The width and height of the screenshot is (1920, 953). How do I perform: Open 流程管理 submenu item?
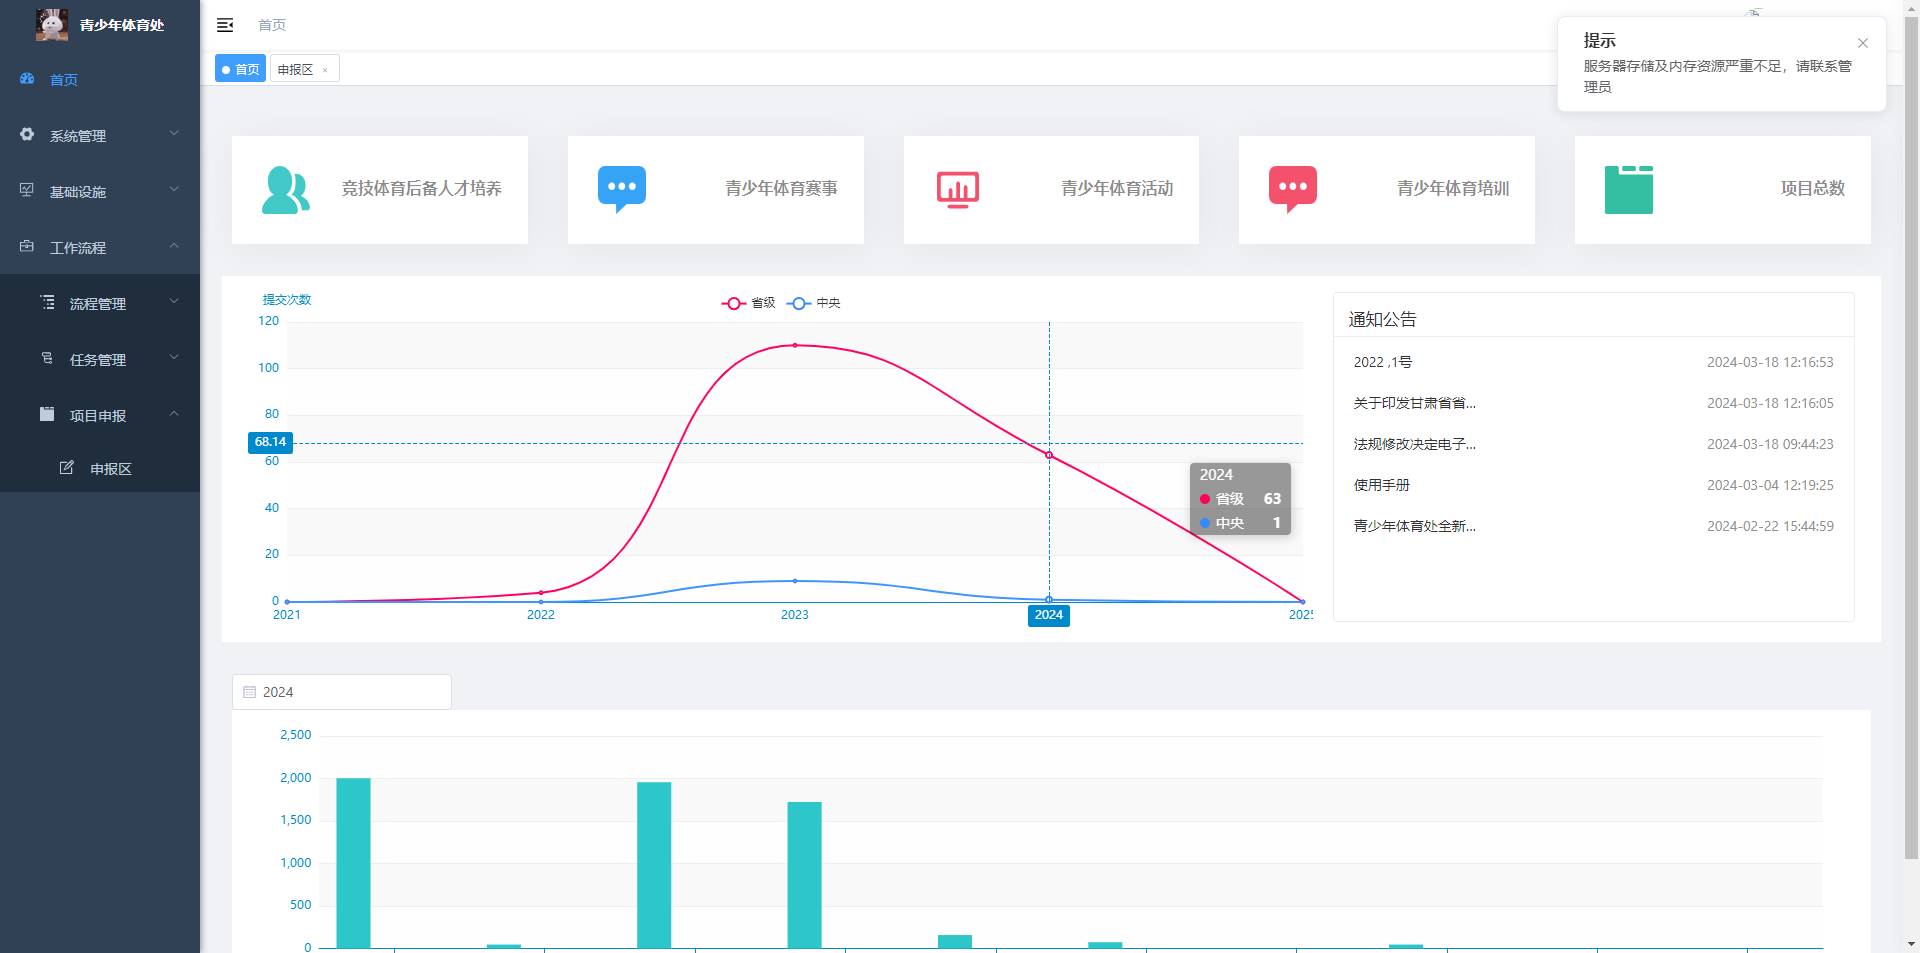tap(100, 303)
